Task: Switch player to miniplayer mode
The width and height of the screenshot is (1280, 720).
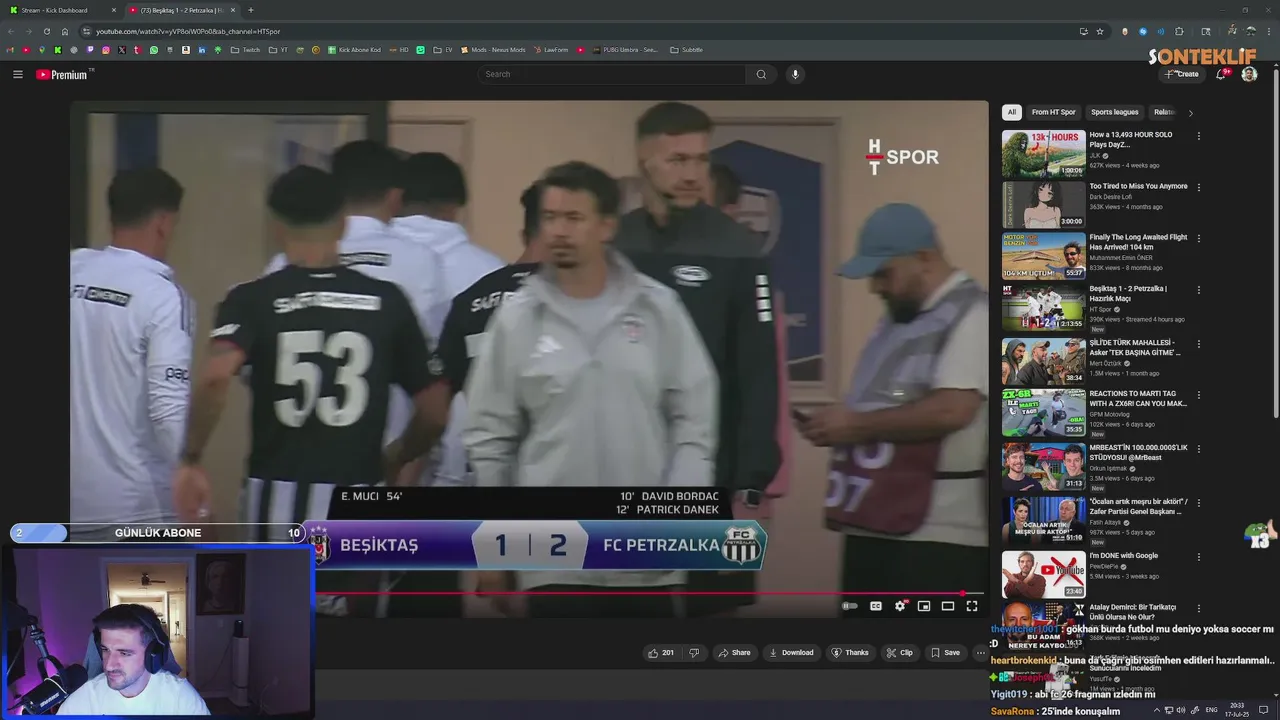Action: (x=924, y=606)
